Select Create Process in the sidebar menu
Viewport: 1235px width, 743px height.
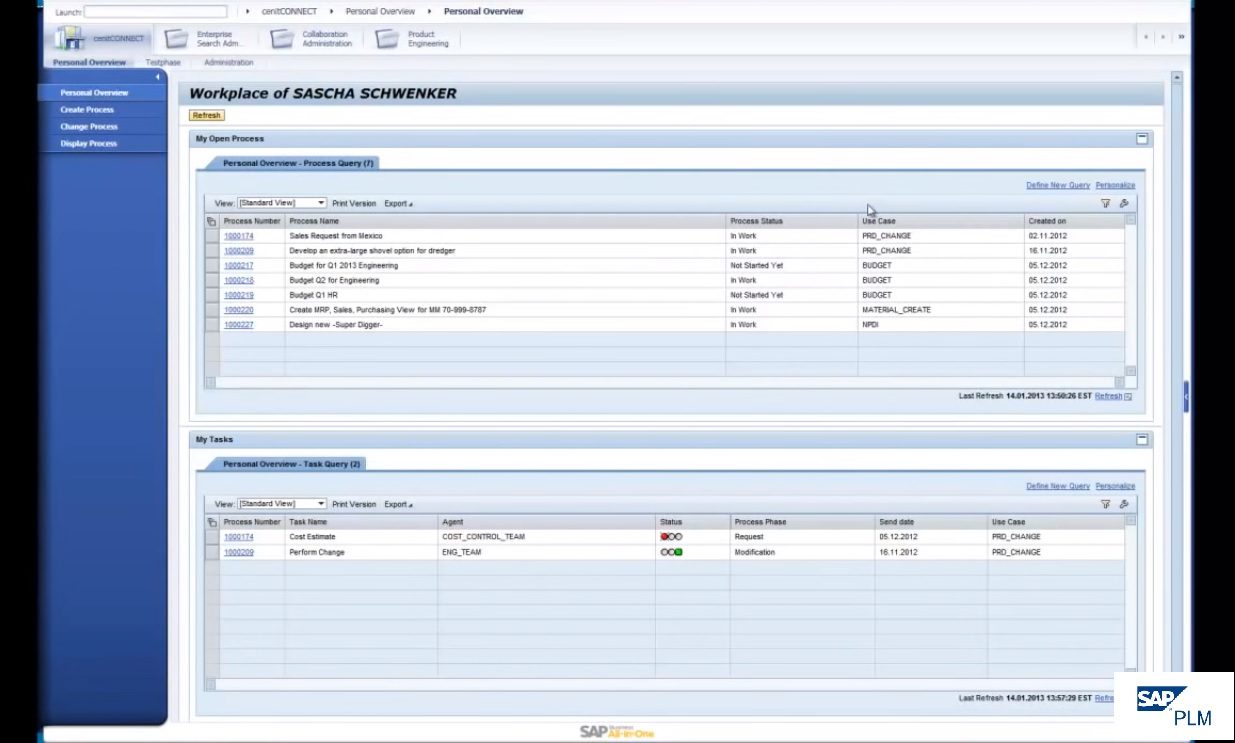(88, 109)
